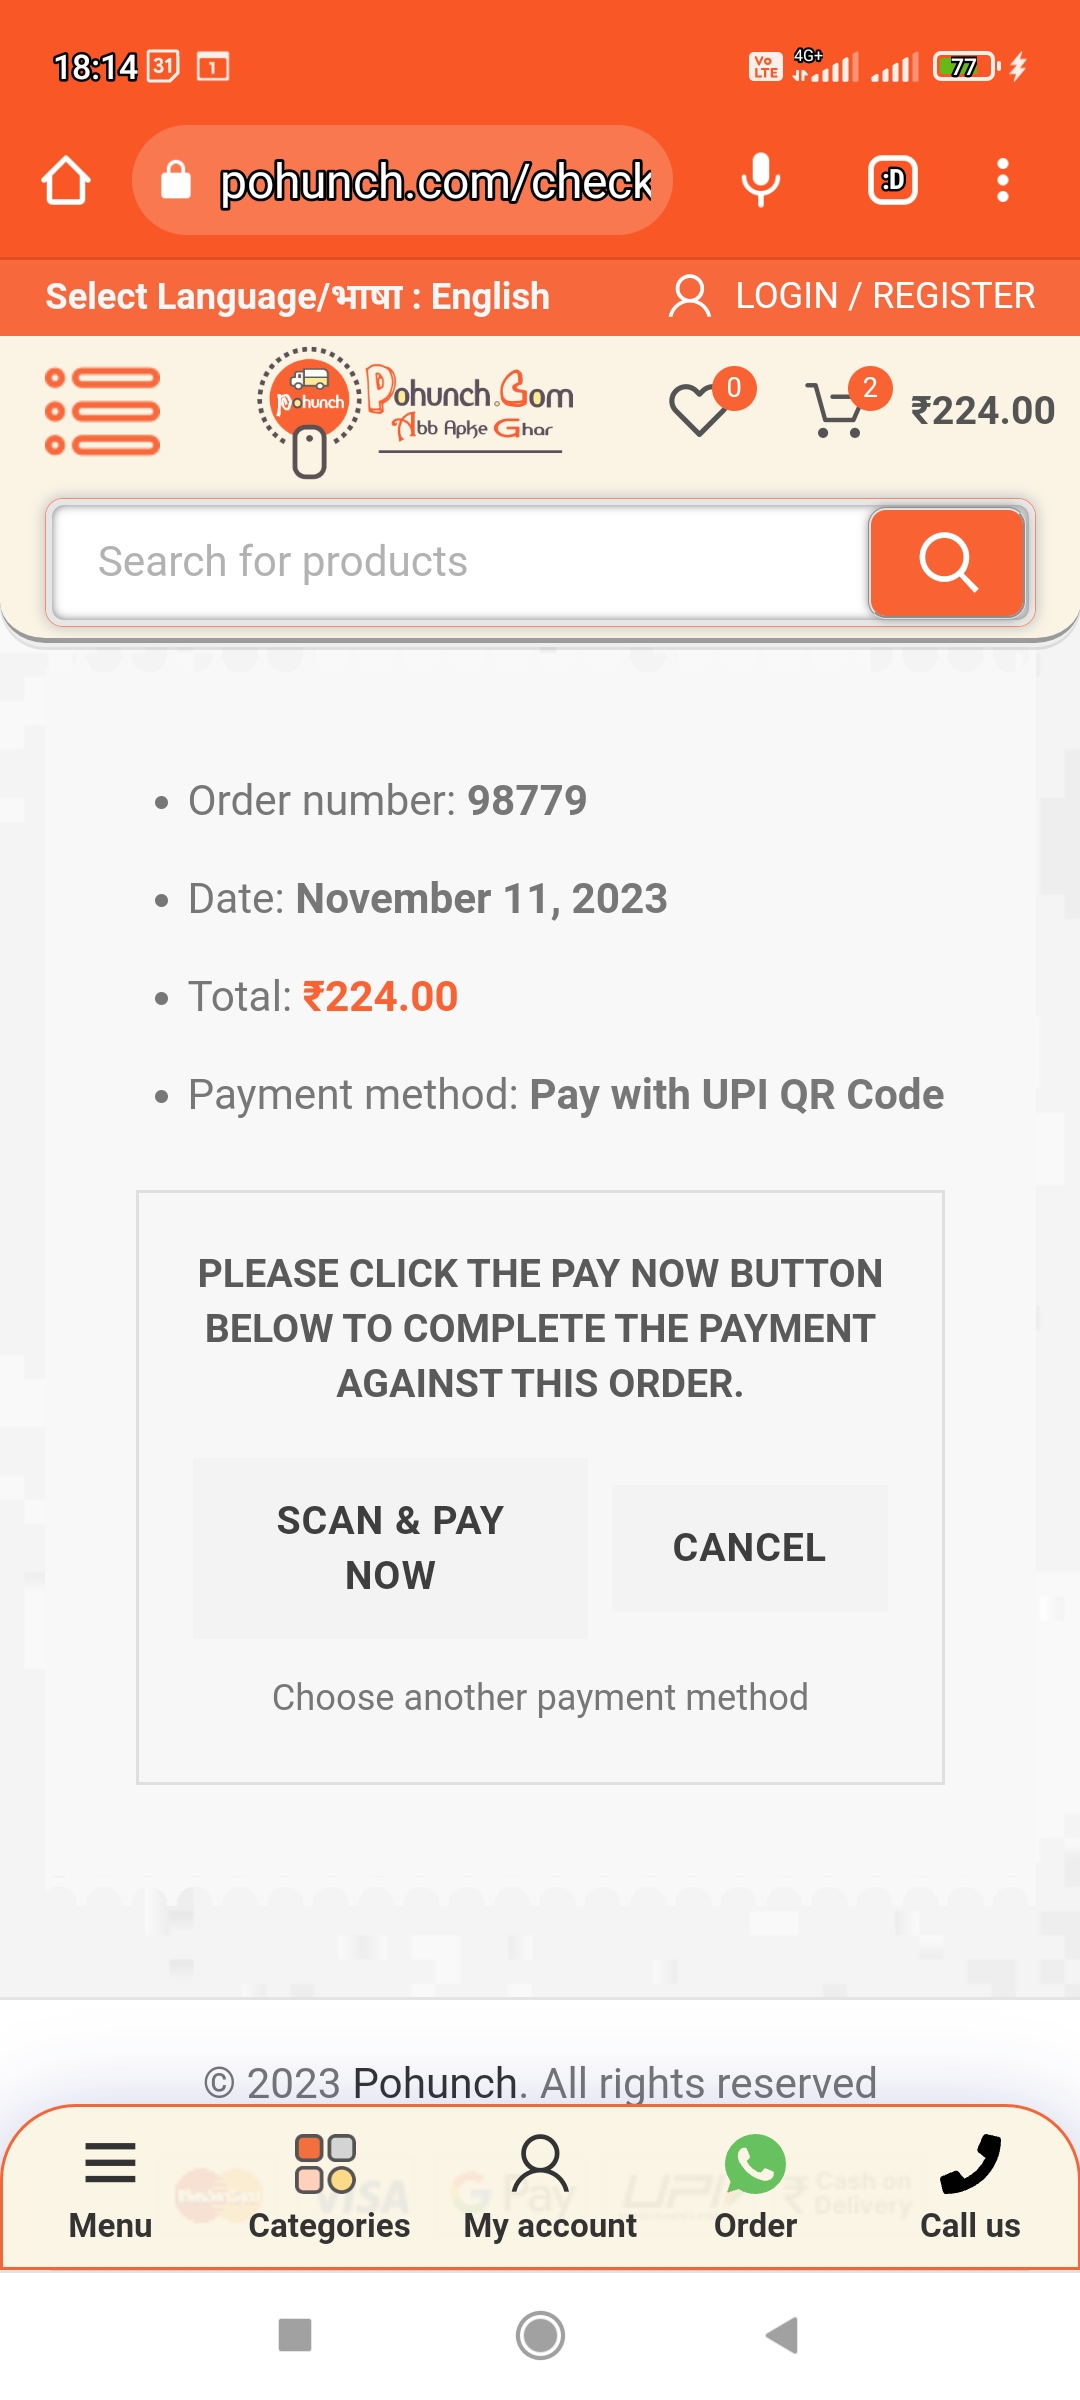Focus the Search for products field
The height and width of the screenshot is (2400, 1080).
(x=460, y=562)
